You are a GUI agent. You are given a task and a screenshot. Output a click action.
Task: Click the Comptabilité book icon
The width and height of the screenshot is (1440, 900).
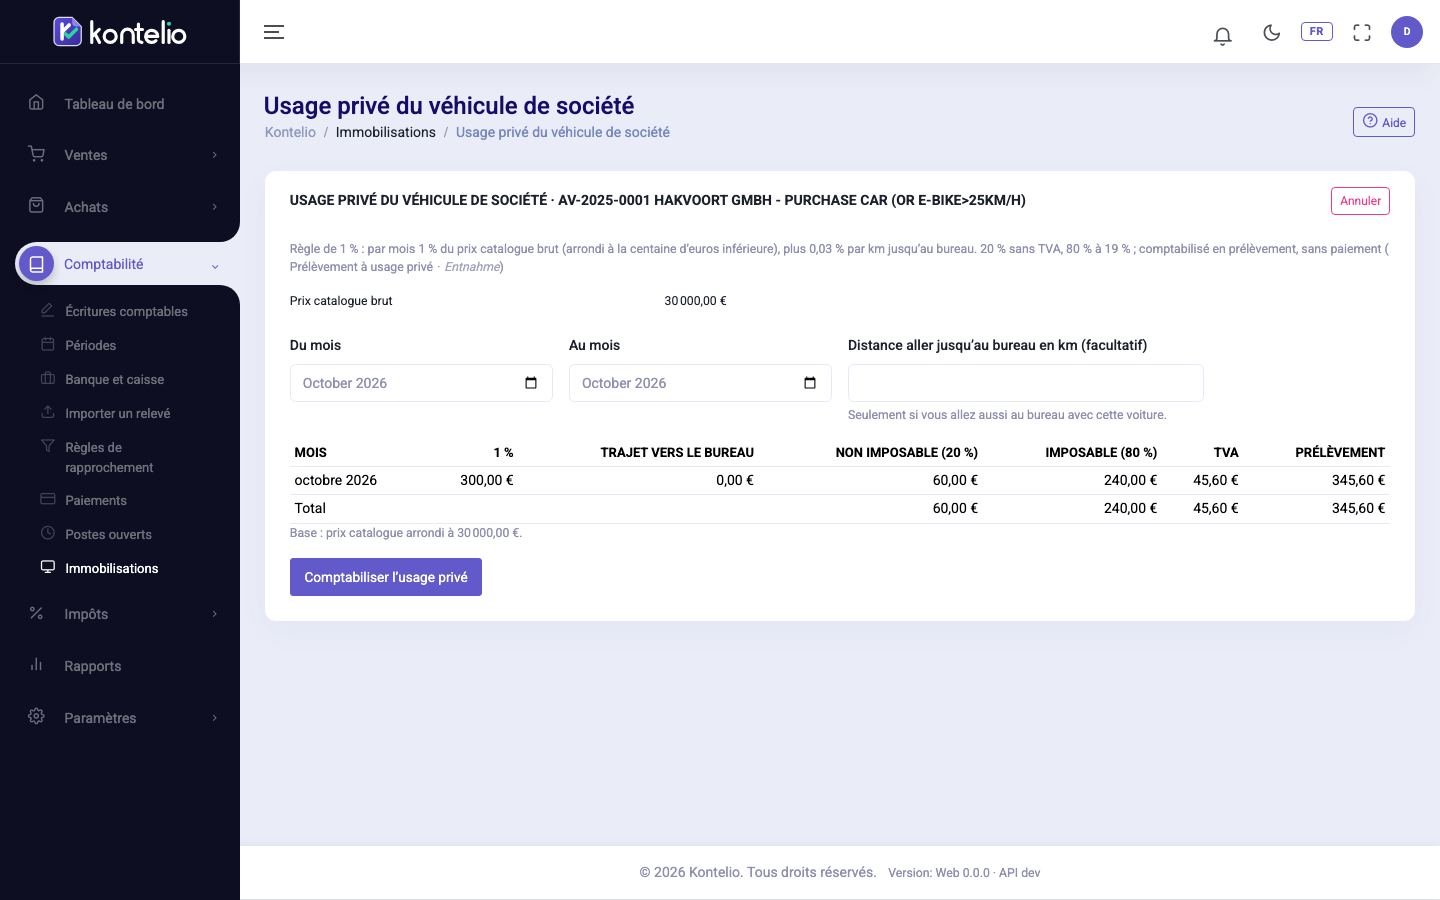tap(37, 264)
